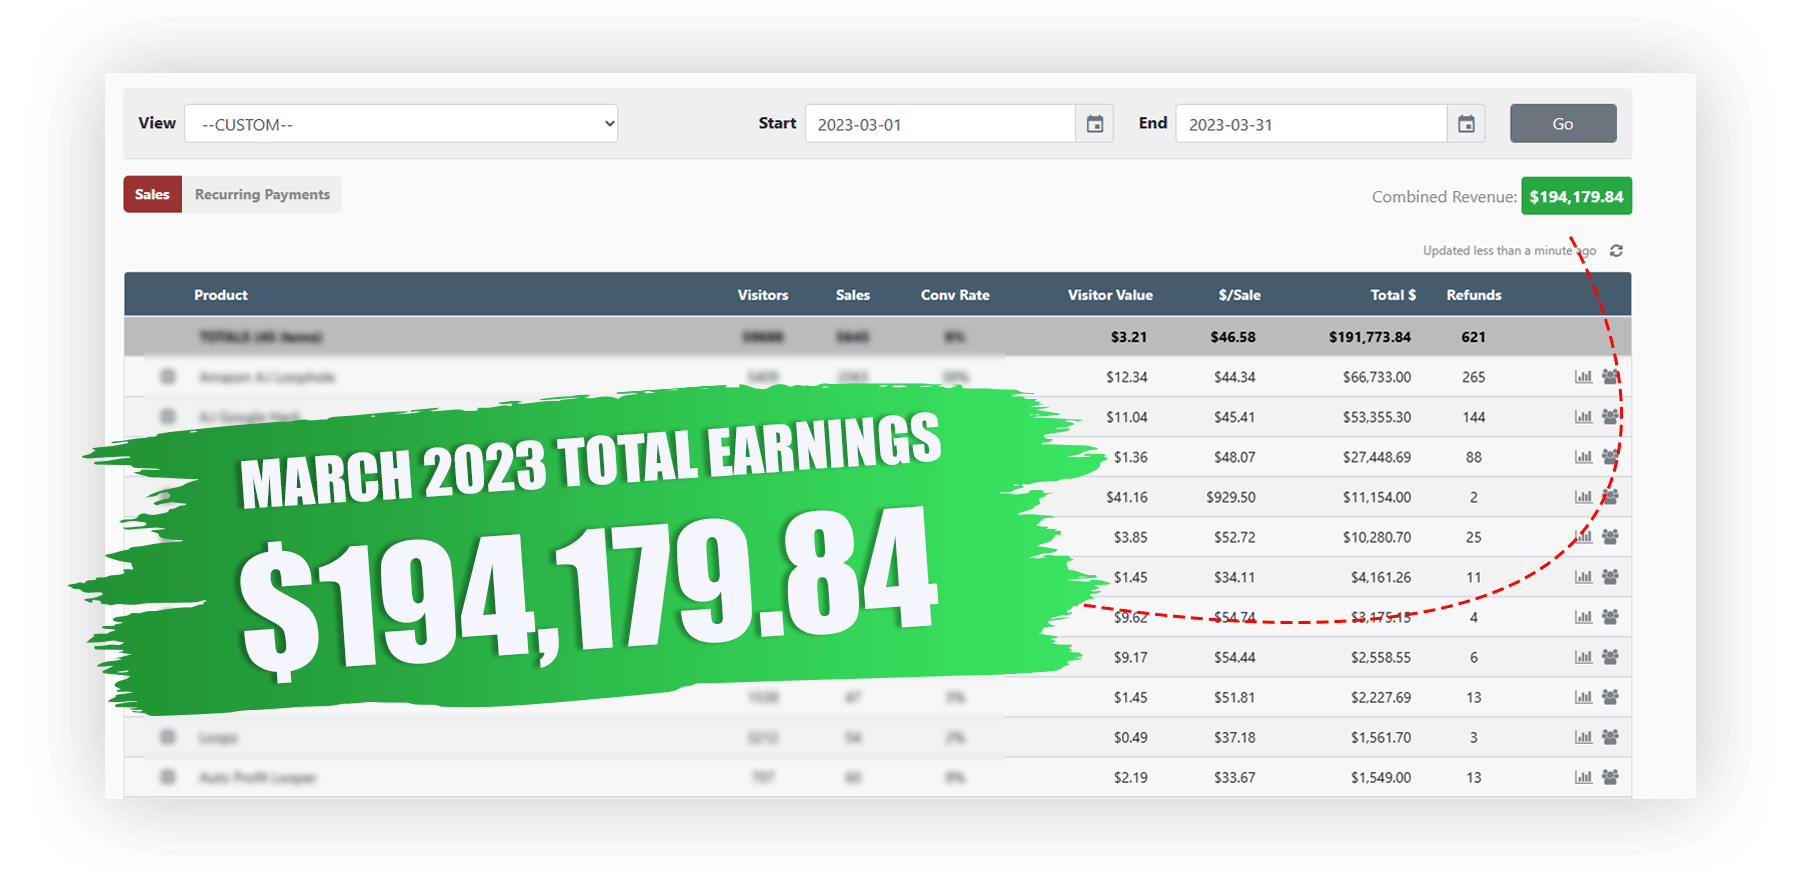
Task: Open chart icon for the $2,227.69 row
Action: click(x=1583, y=697)
